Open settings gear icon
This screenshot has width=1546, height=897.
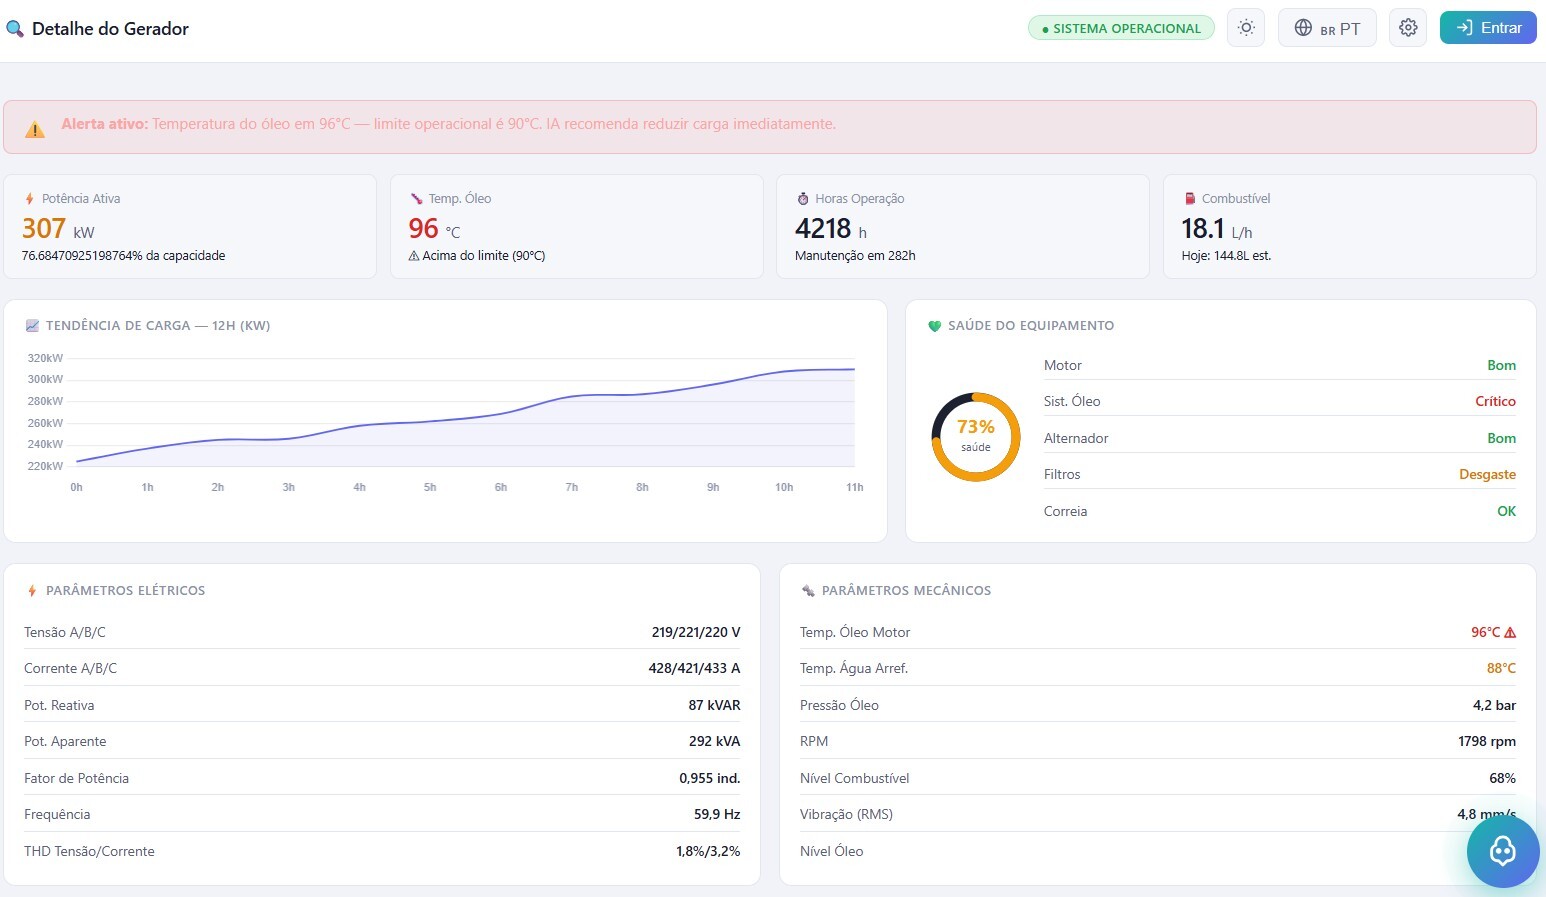1408,28
